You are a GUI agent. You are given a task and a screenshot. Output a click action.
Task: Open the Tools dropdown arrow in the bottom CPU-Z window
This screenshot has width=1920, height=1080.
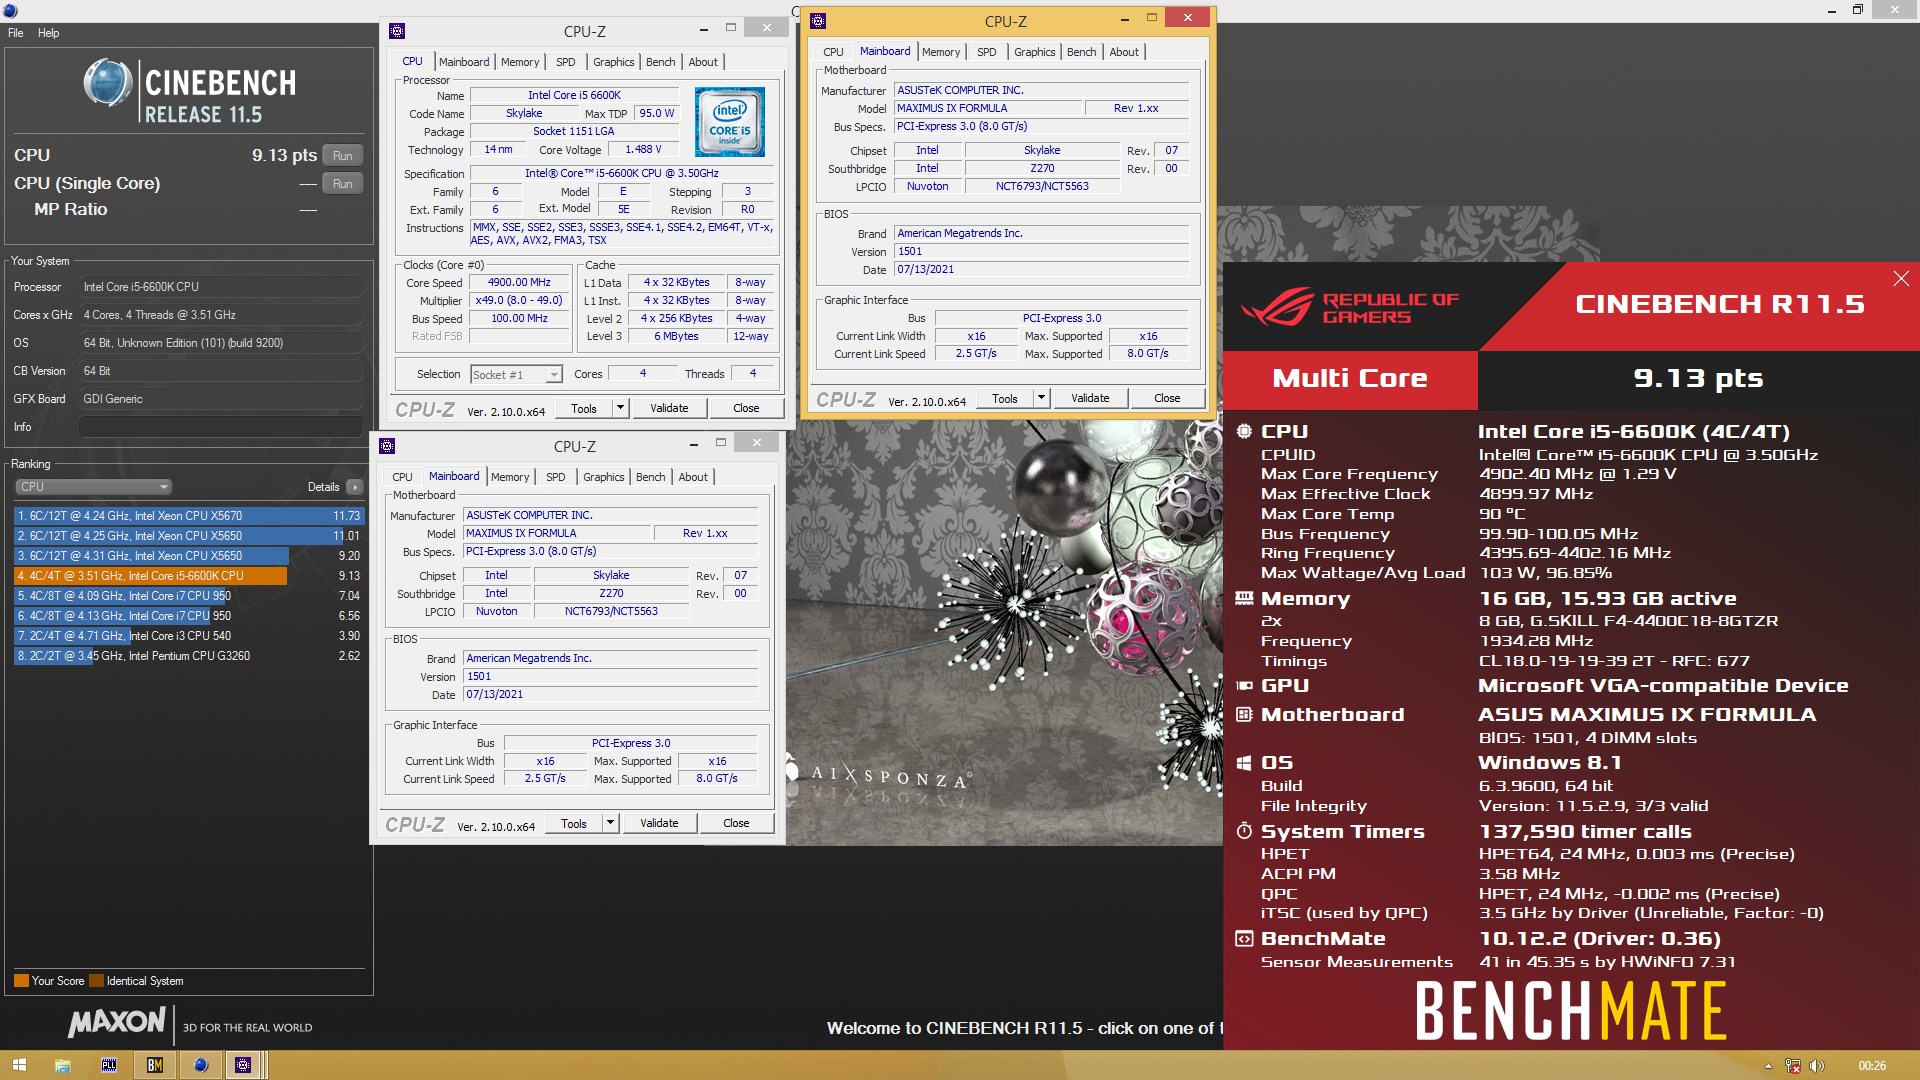tap(610, 823)
